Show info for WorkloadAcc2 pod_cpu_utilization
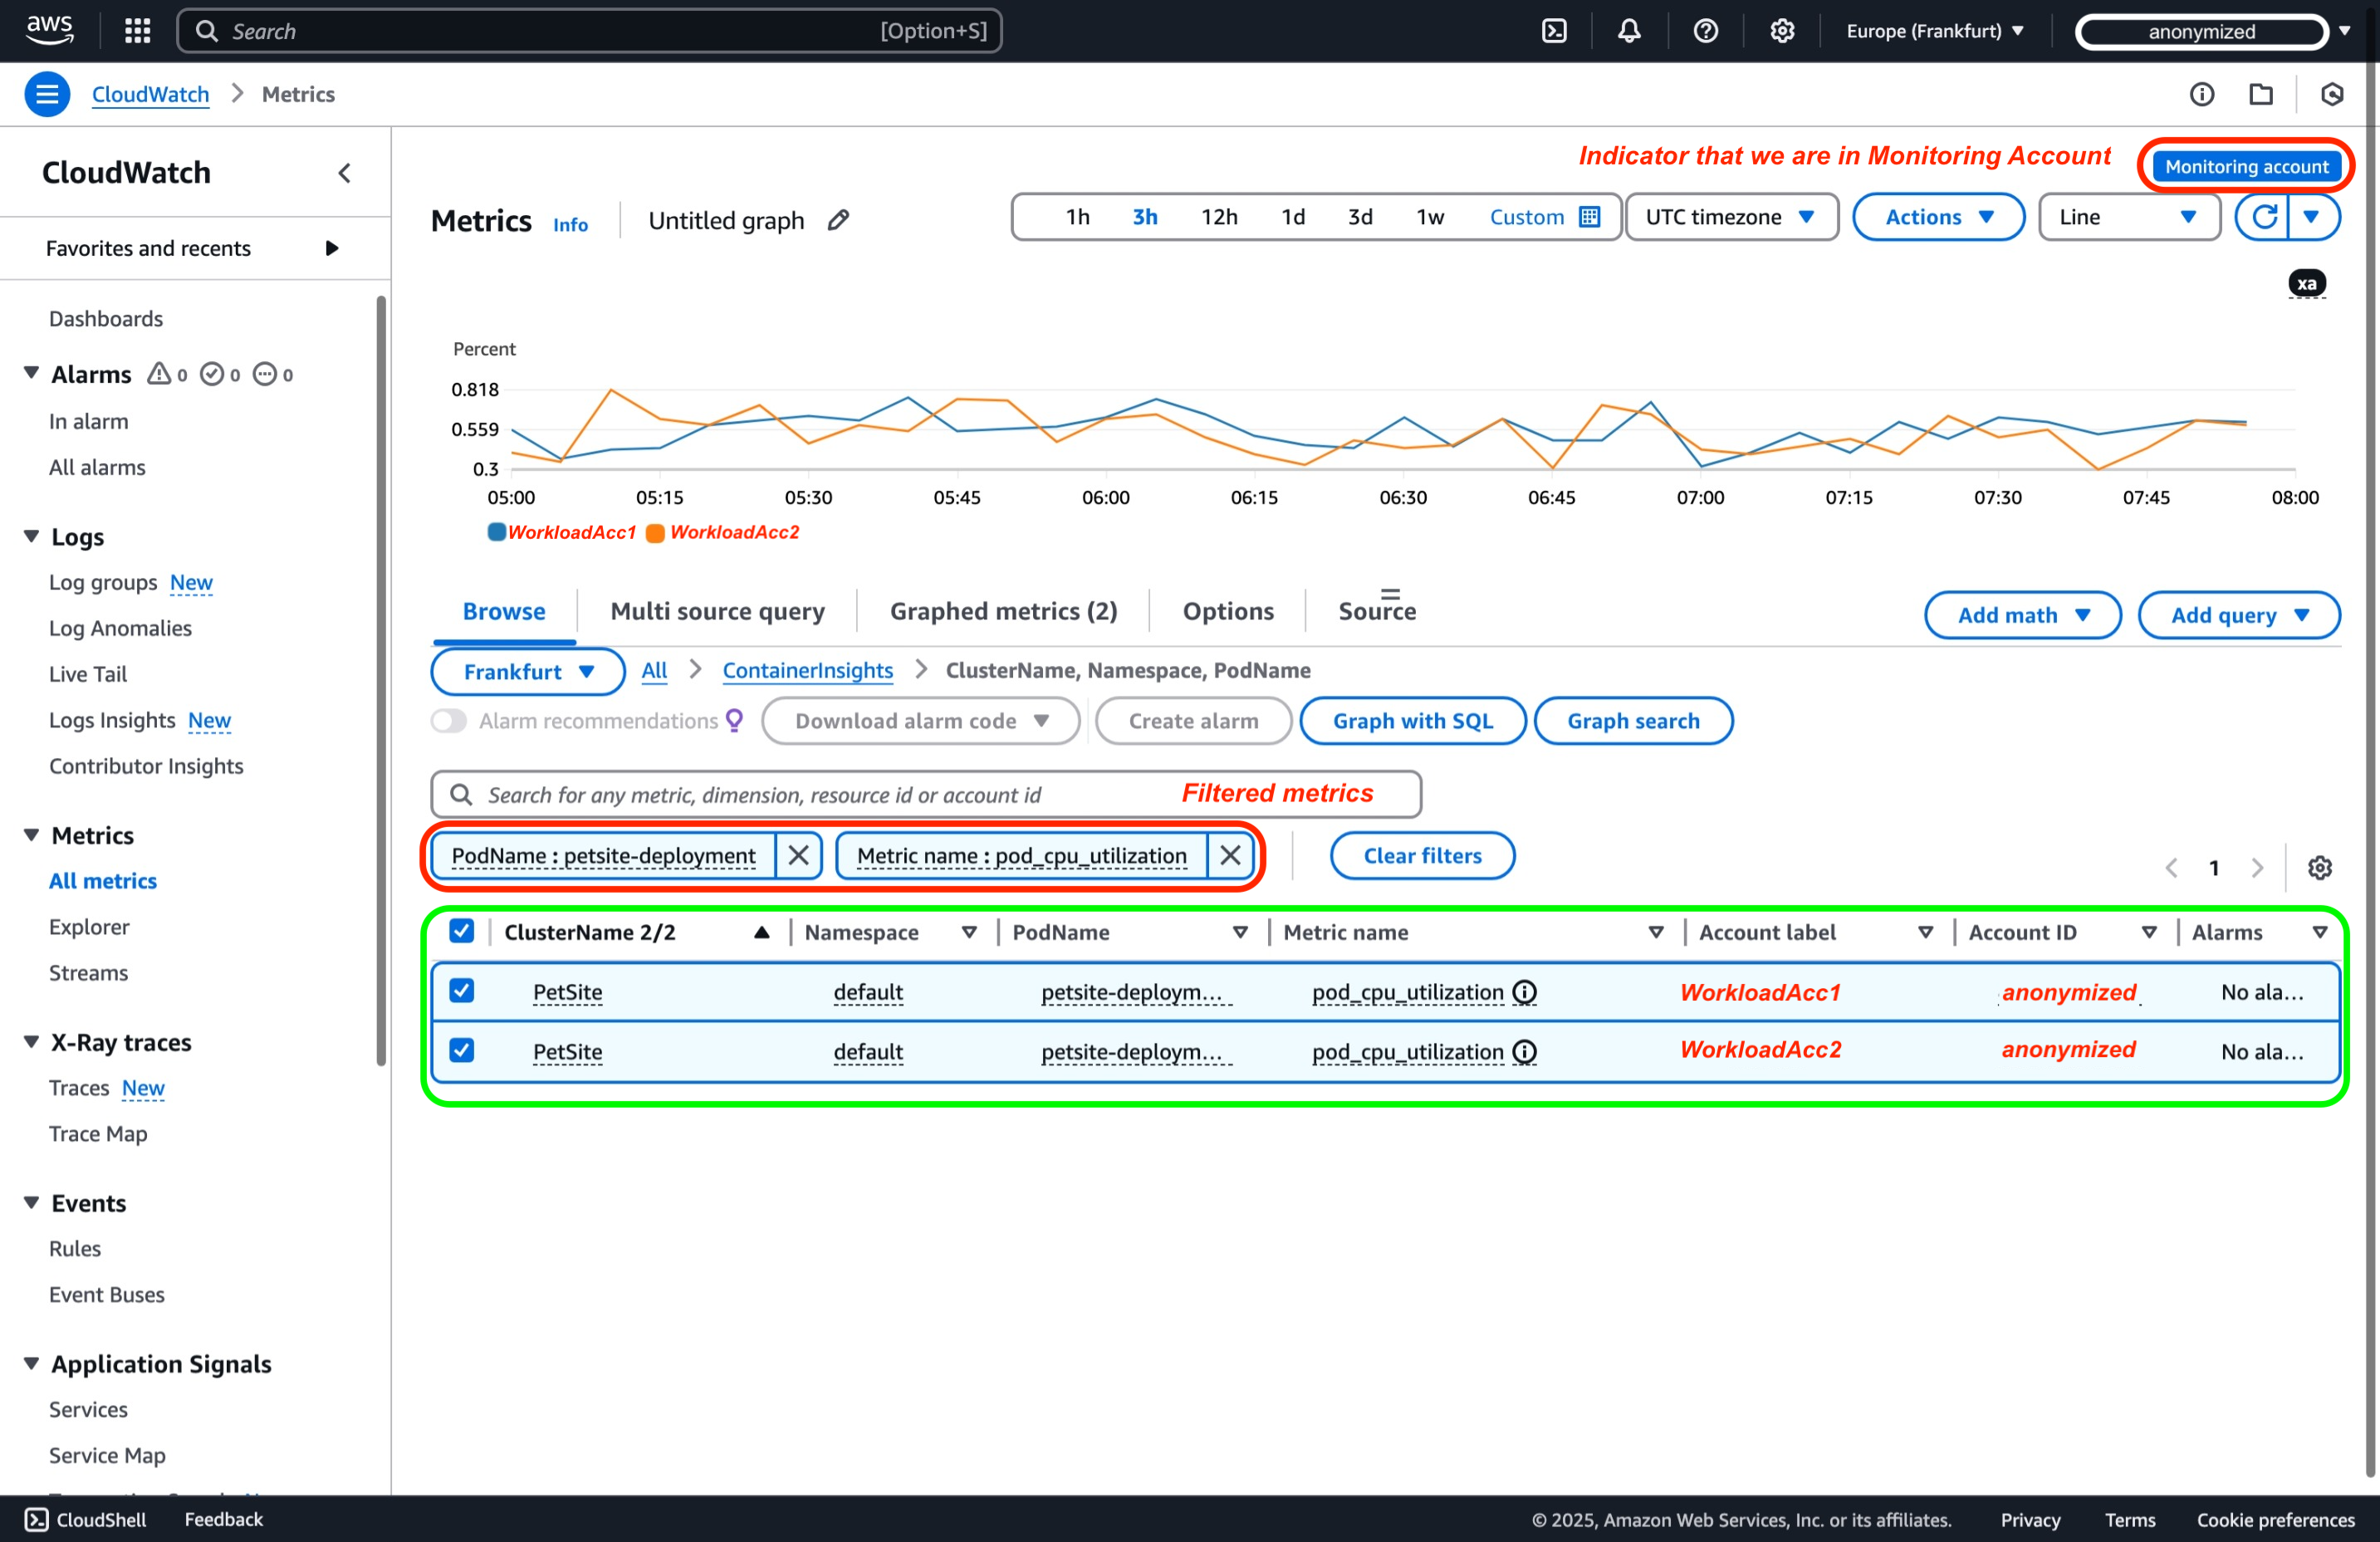Screen dimensions: 2380x1542 (x=1524, y=1052)
